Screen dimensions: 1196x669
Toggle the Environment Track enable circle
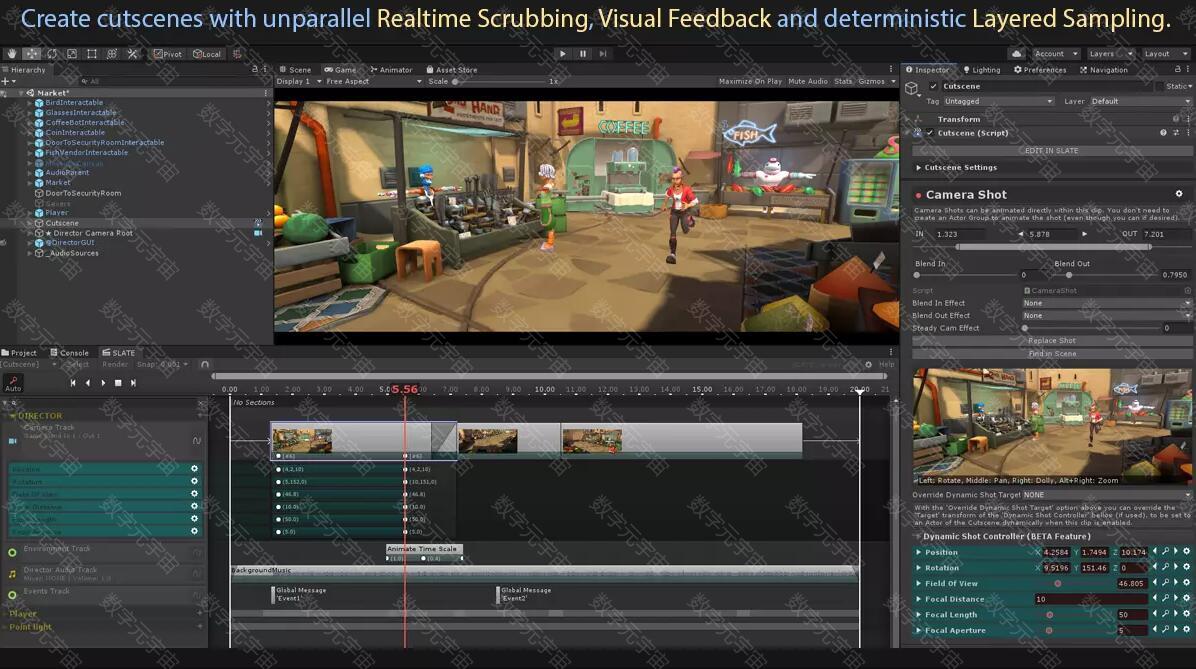tap(12, 552)
